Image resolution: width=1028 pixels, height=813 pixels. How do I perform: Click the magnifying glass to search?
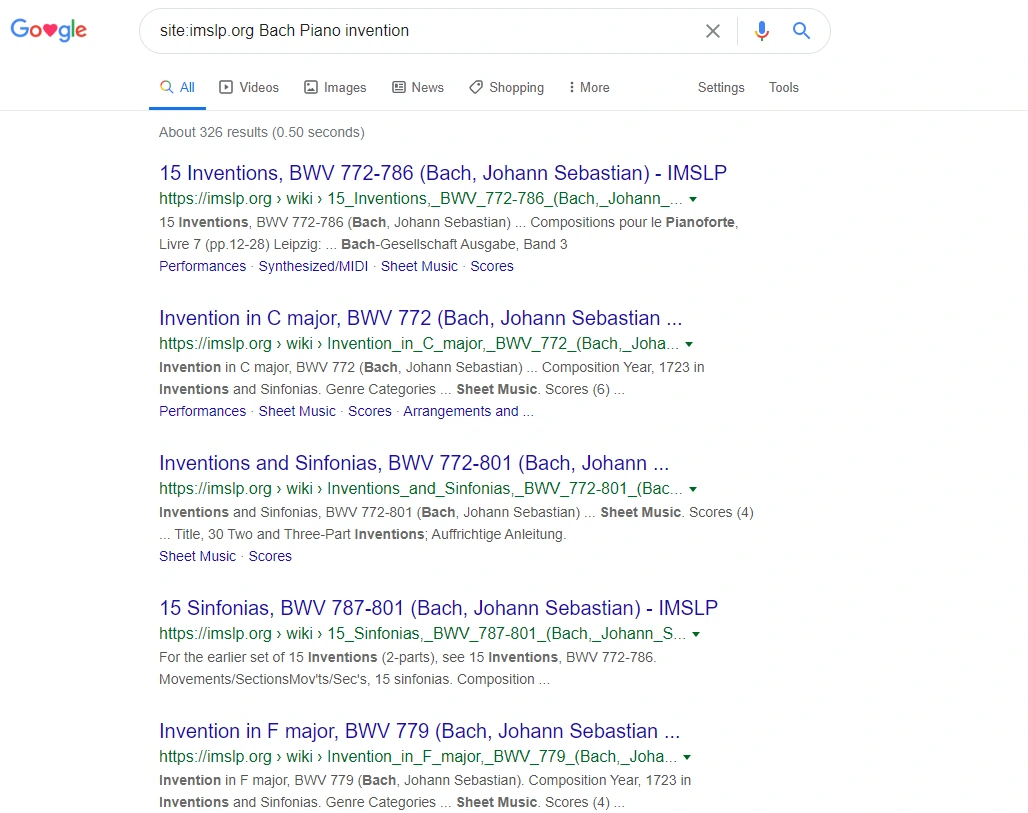(801, 31)
